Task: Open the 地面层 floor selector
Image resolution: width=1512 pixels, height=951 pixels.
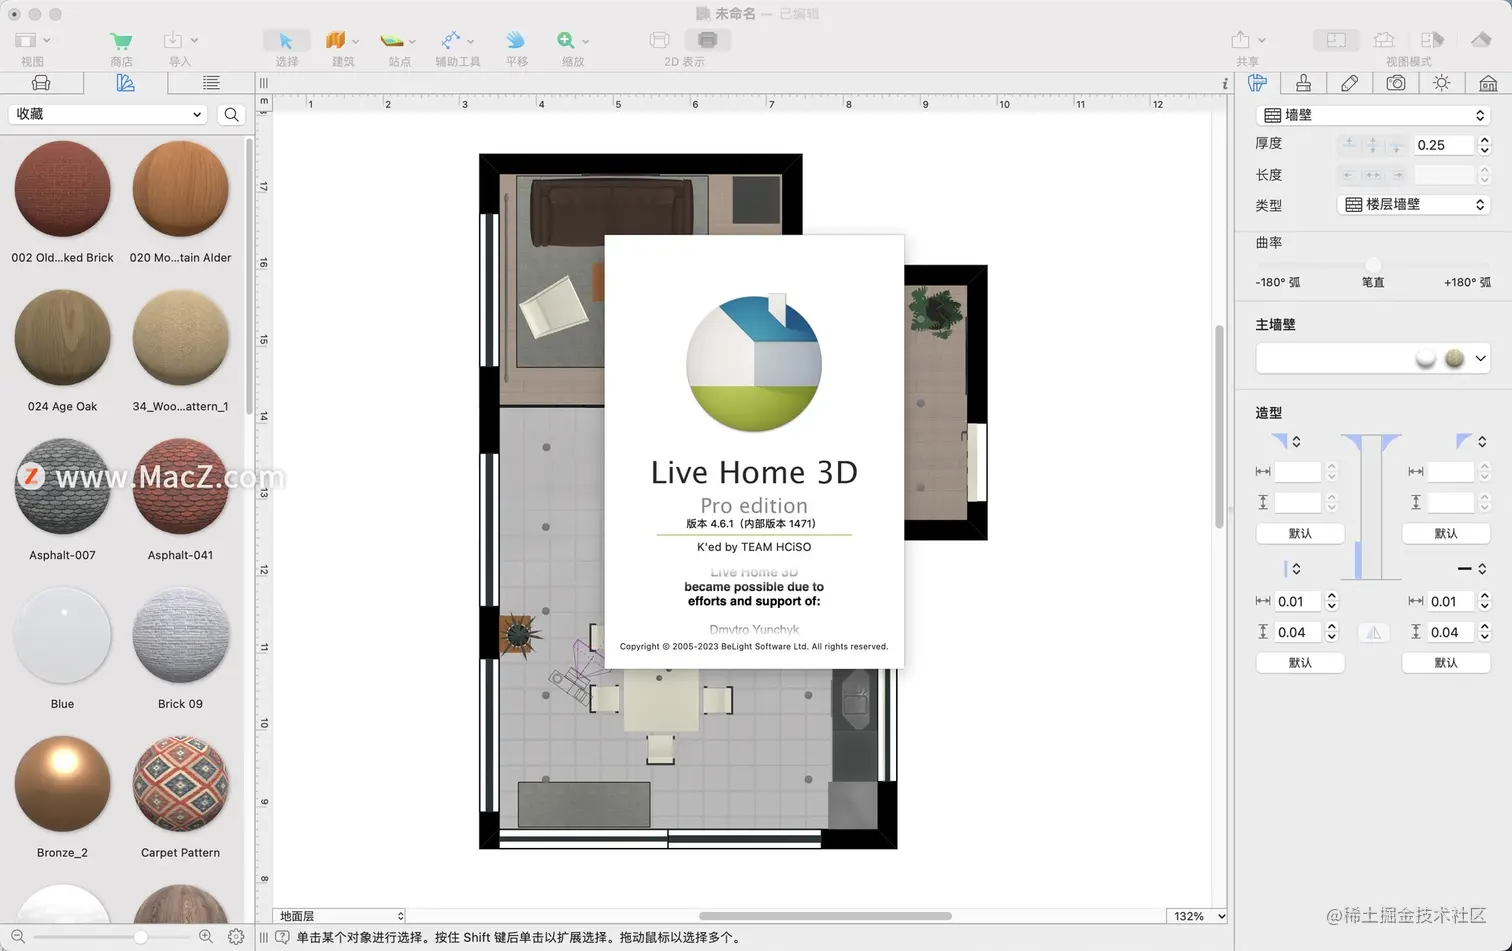Action: click(340, 916)
